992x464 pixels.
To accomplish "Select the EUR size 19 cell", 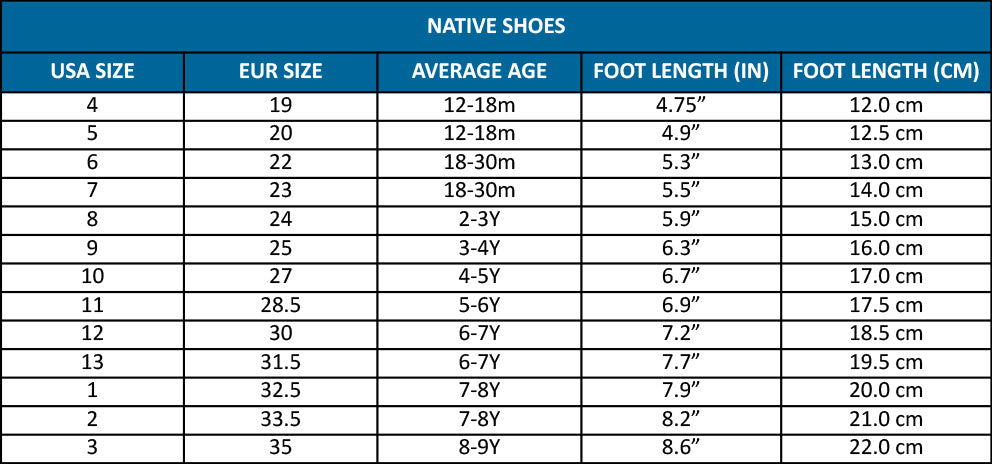I will click(281, 105).
